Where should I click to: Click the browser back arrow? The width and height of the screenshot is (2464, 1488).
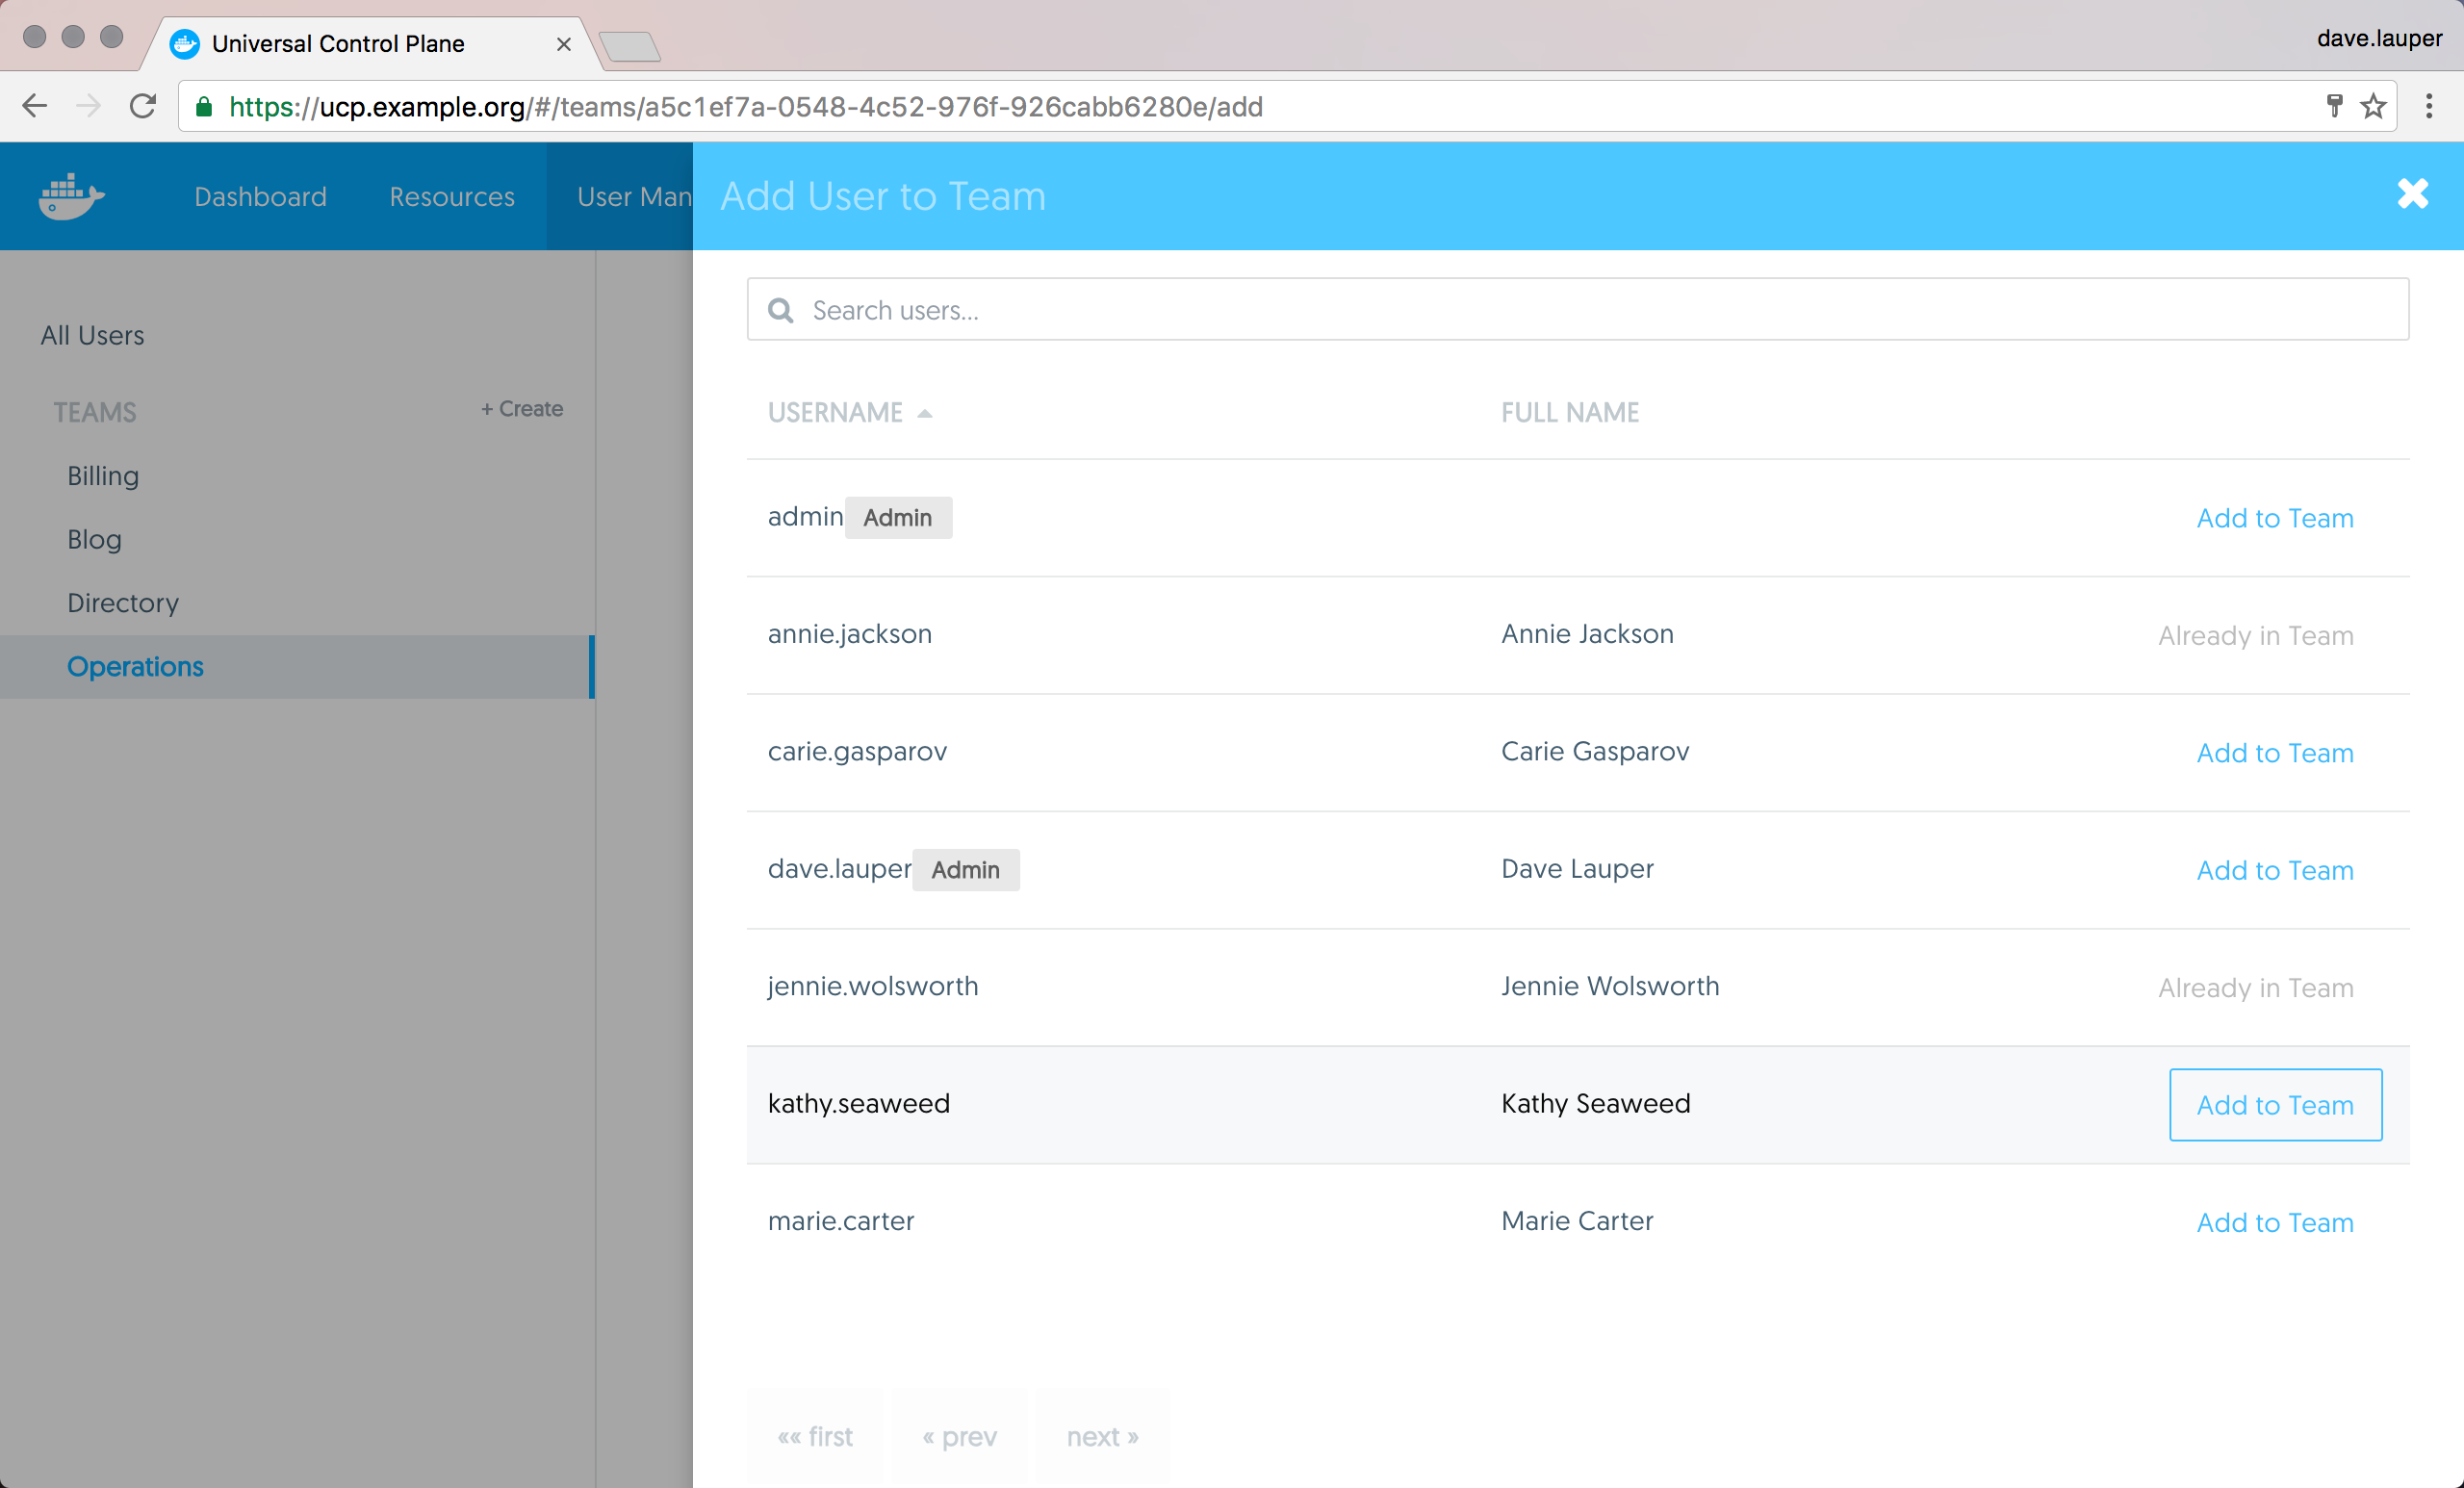pos(35,106)
